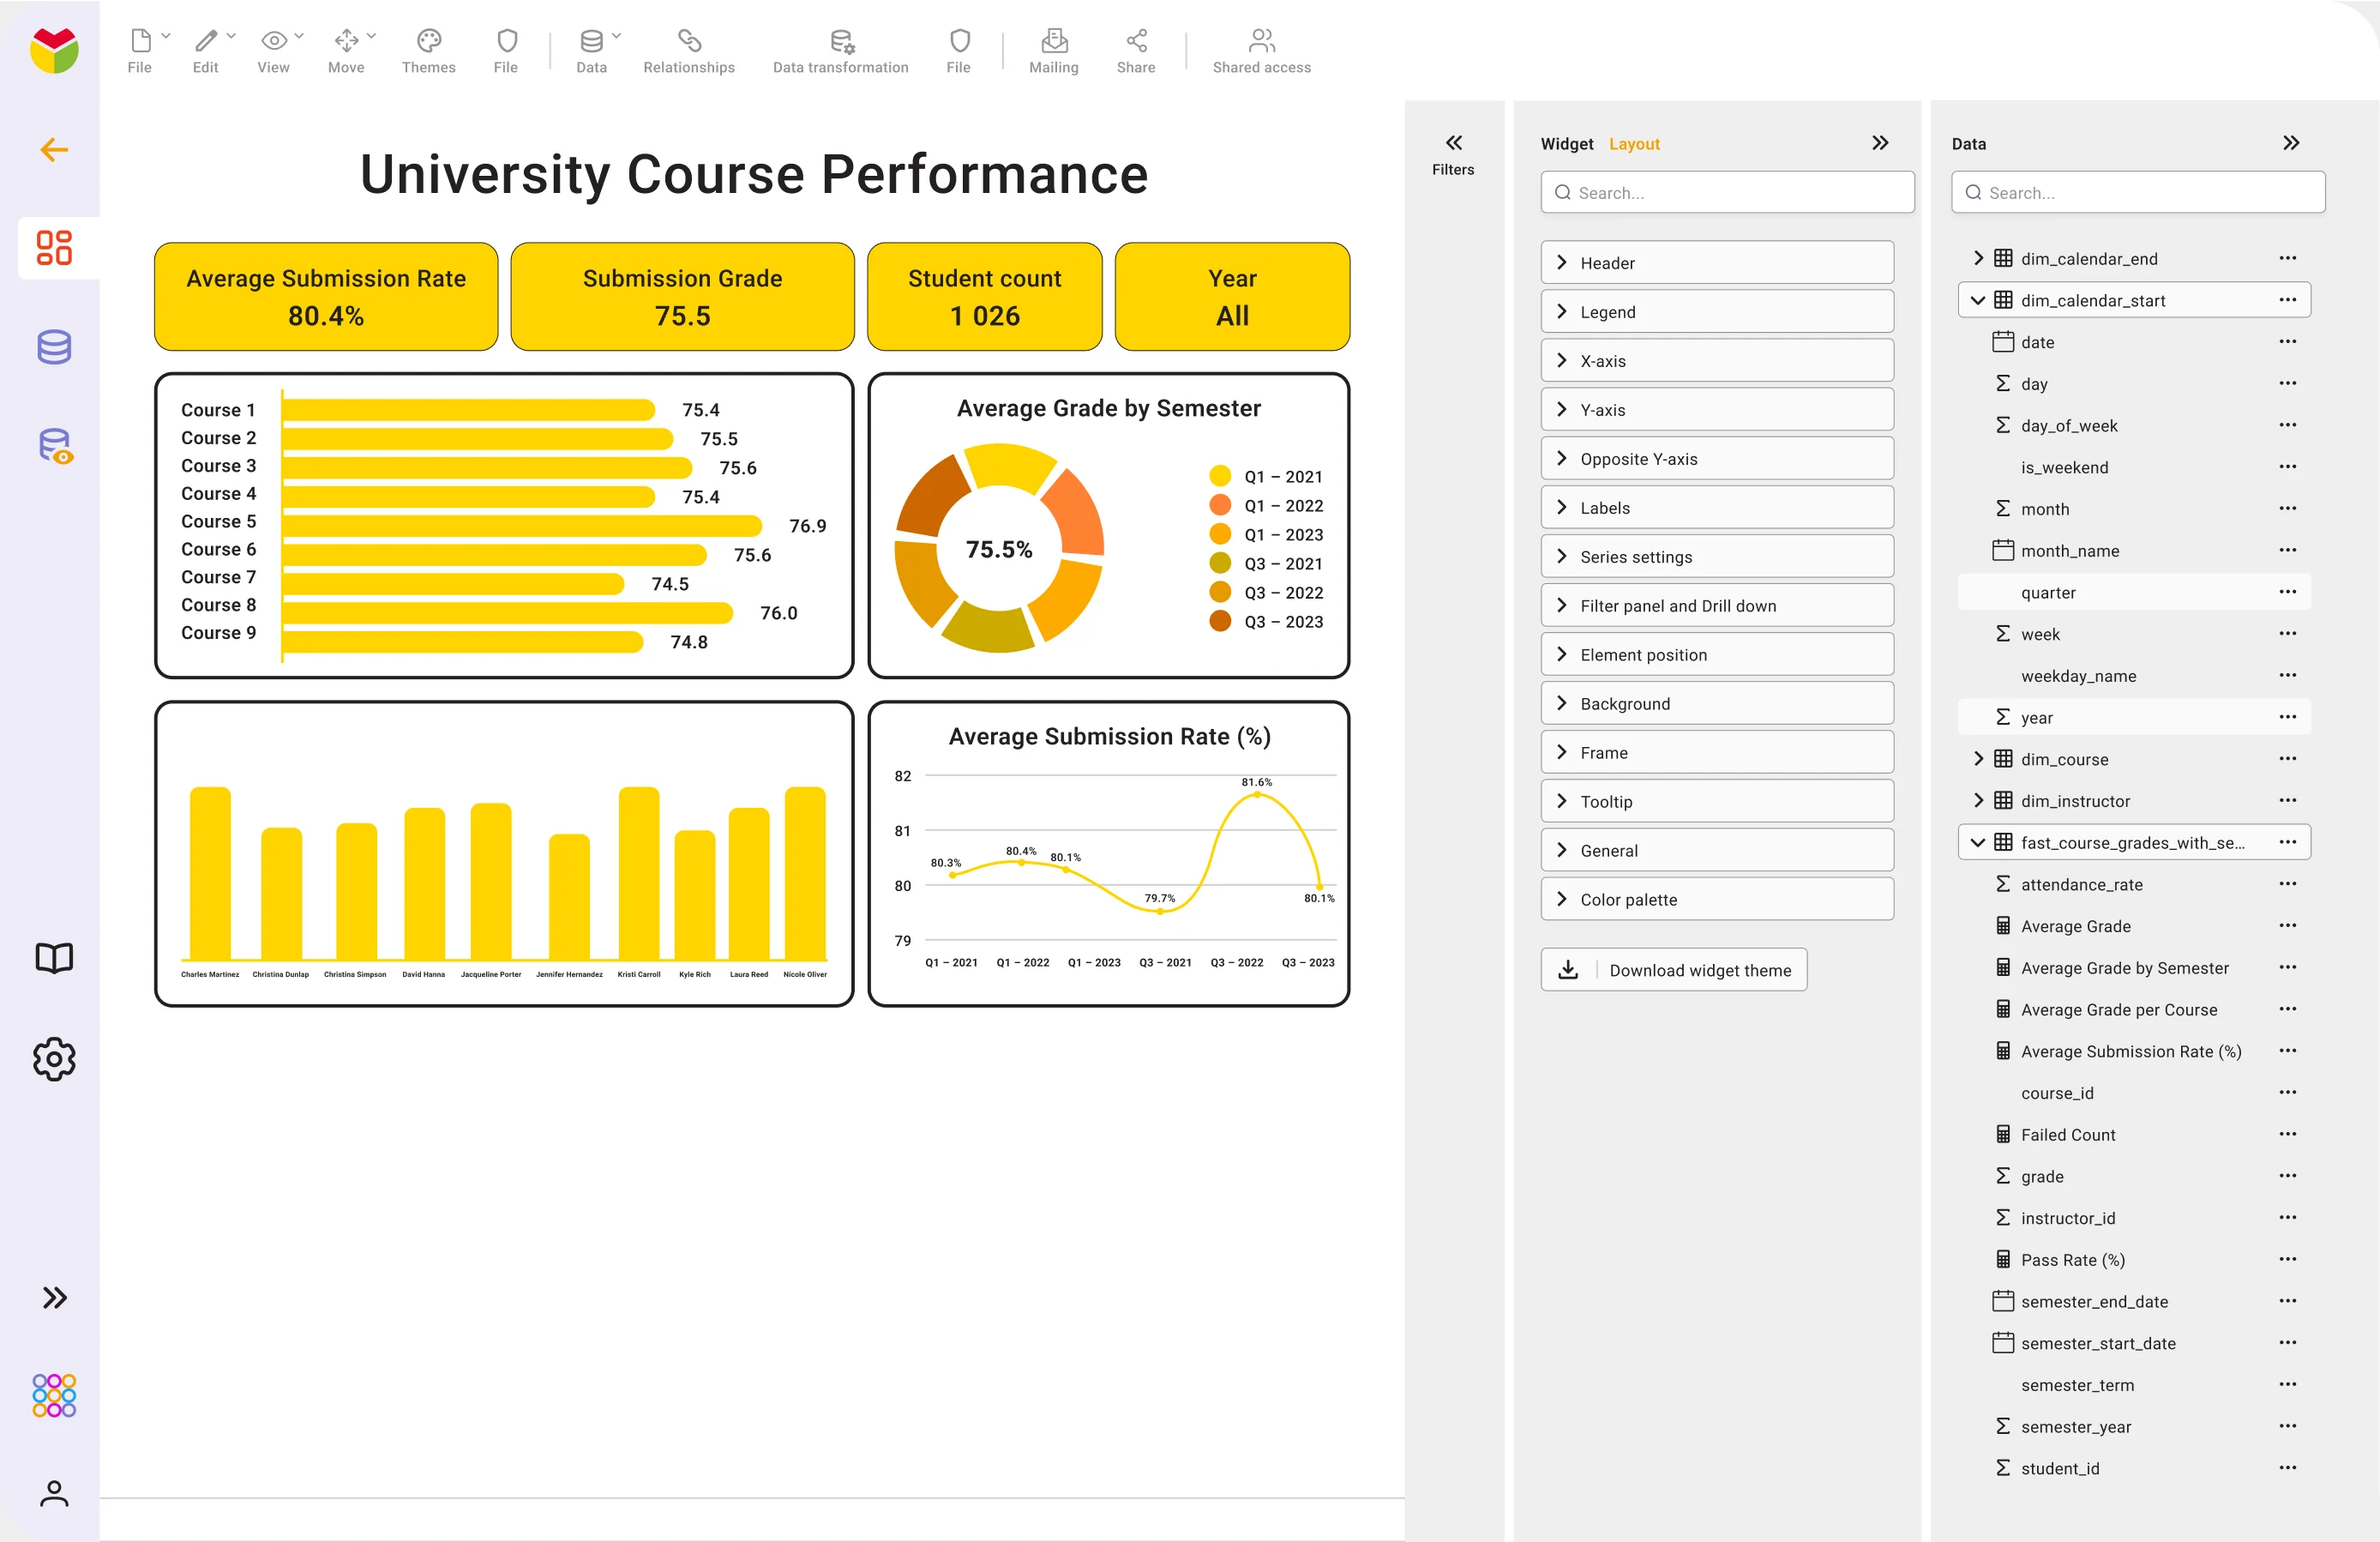
Task: Click the orange back arrow
Action: [54, 150]
